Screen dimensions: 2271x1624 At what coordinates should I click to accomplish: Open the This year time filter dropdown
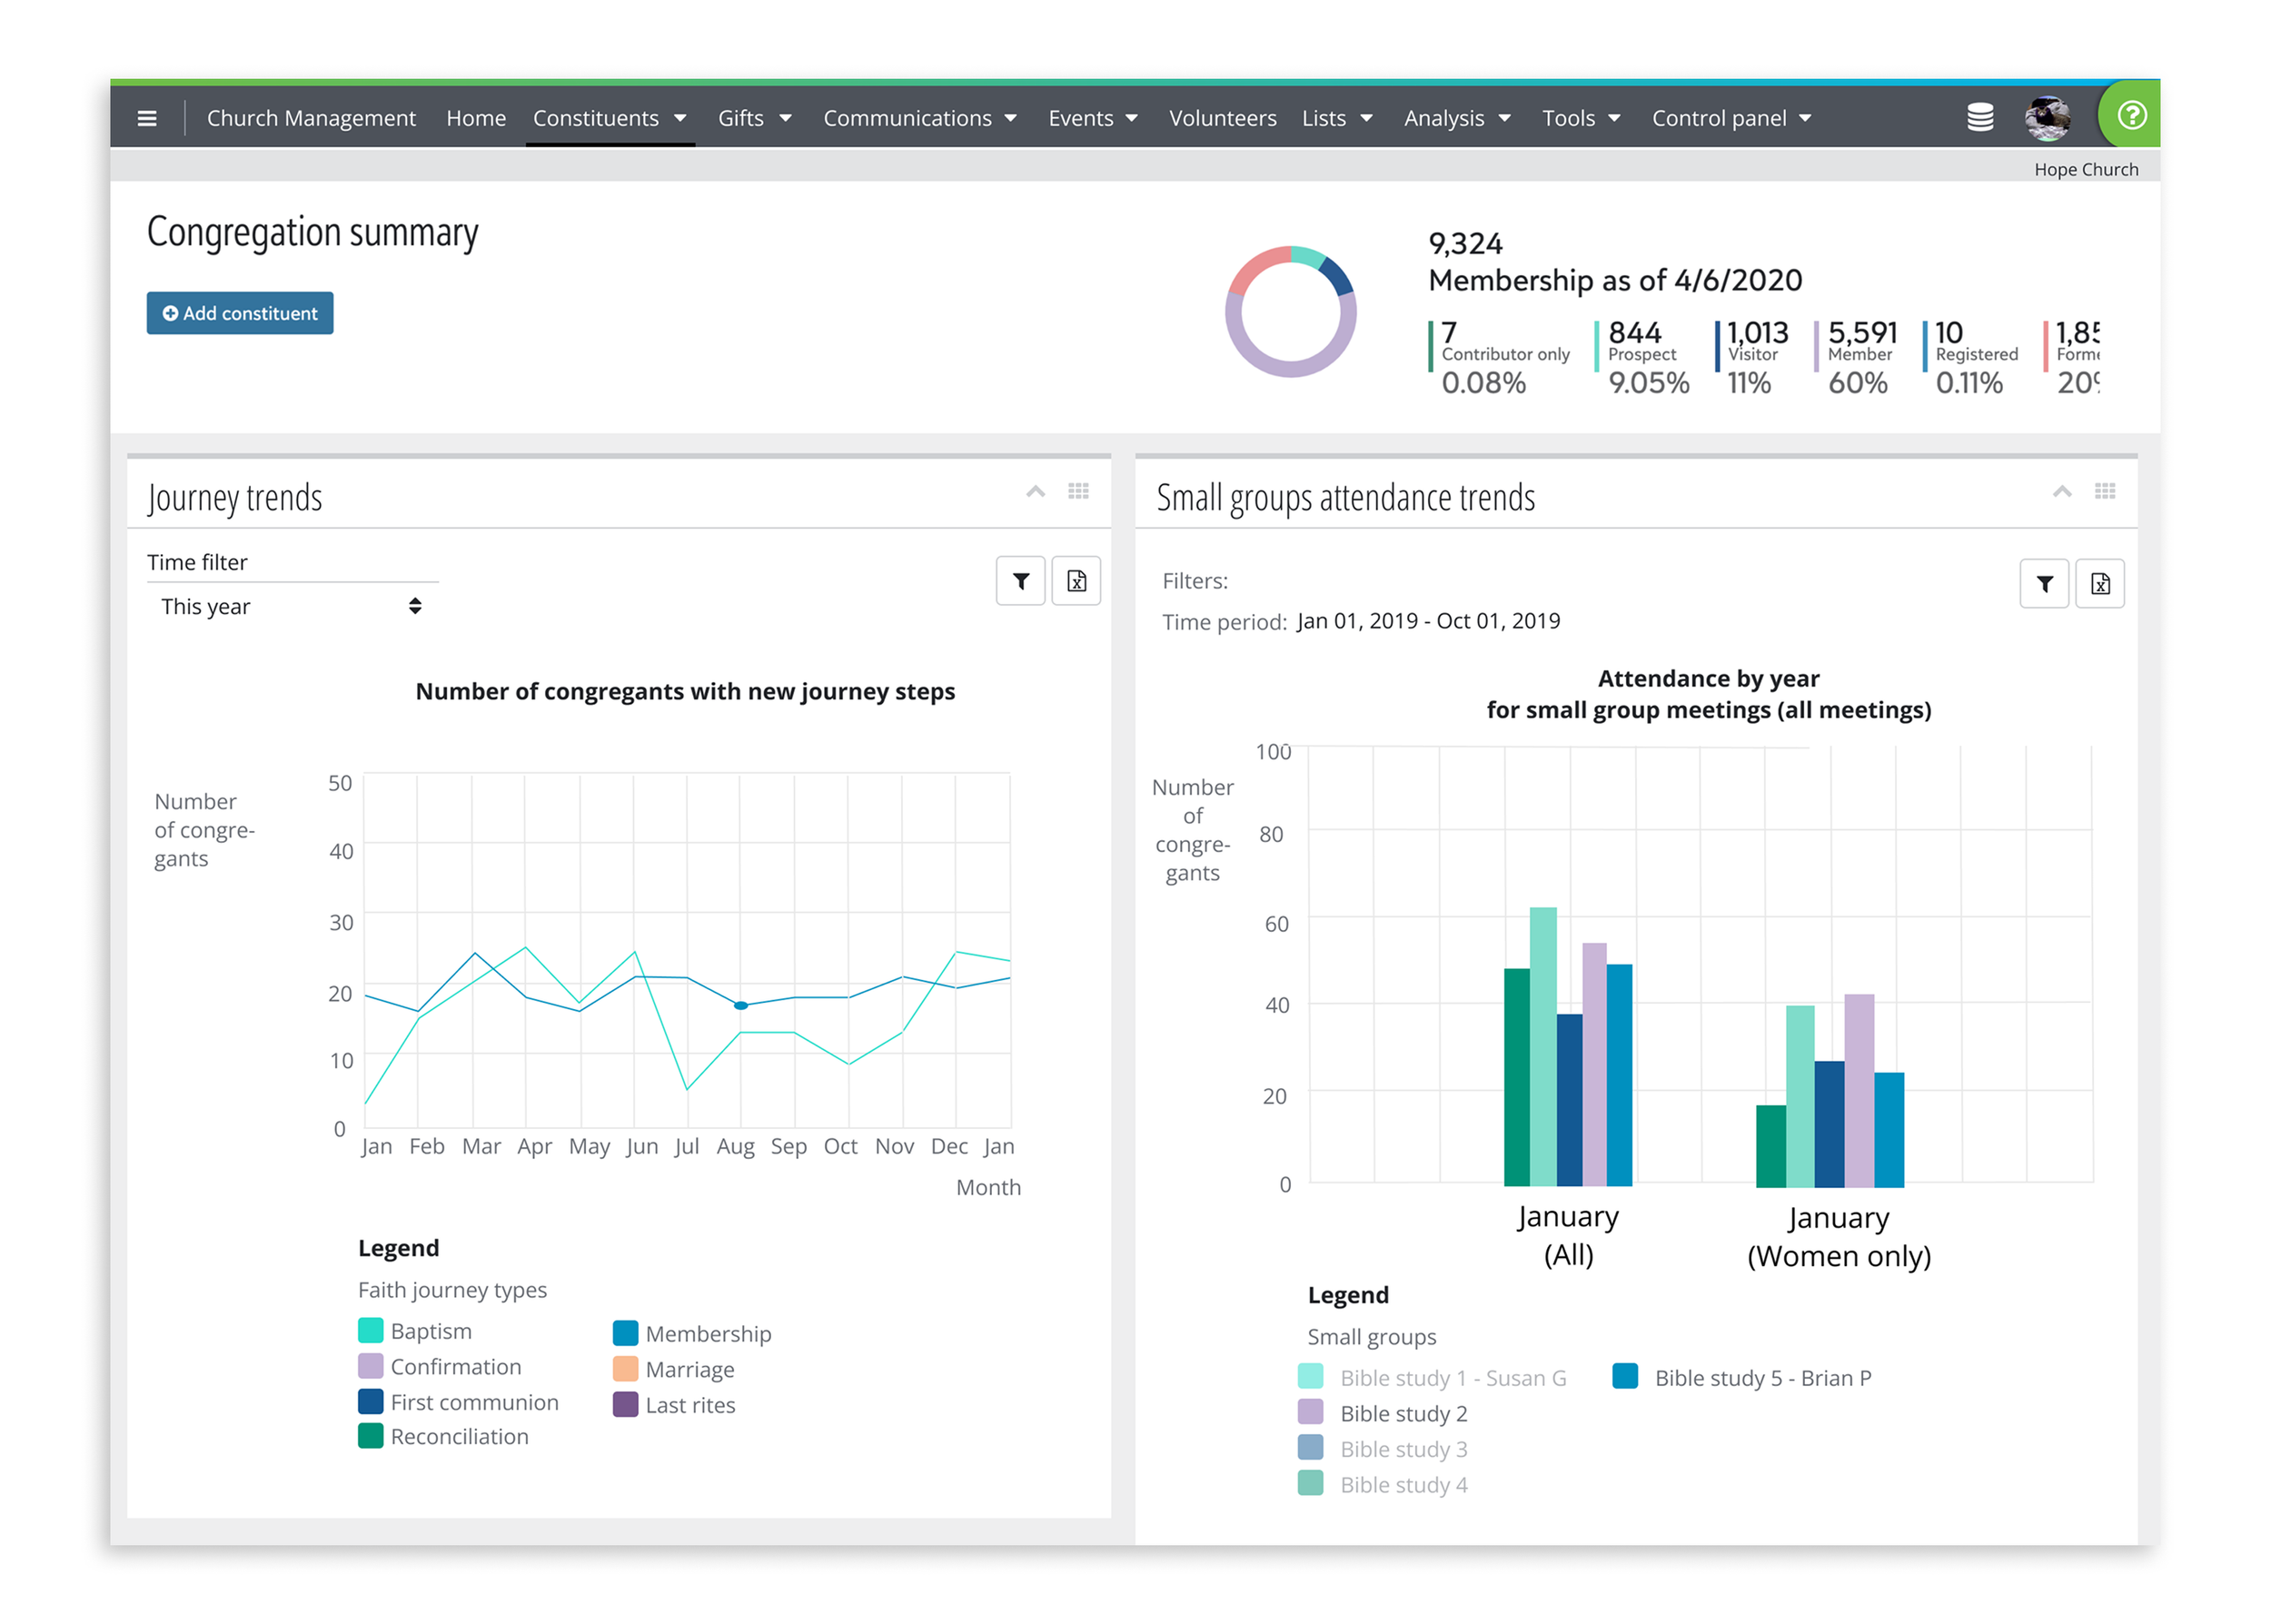click(x=290, y=606)
